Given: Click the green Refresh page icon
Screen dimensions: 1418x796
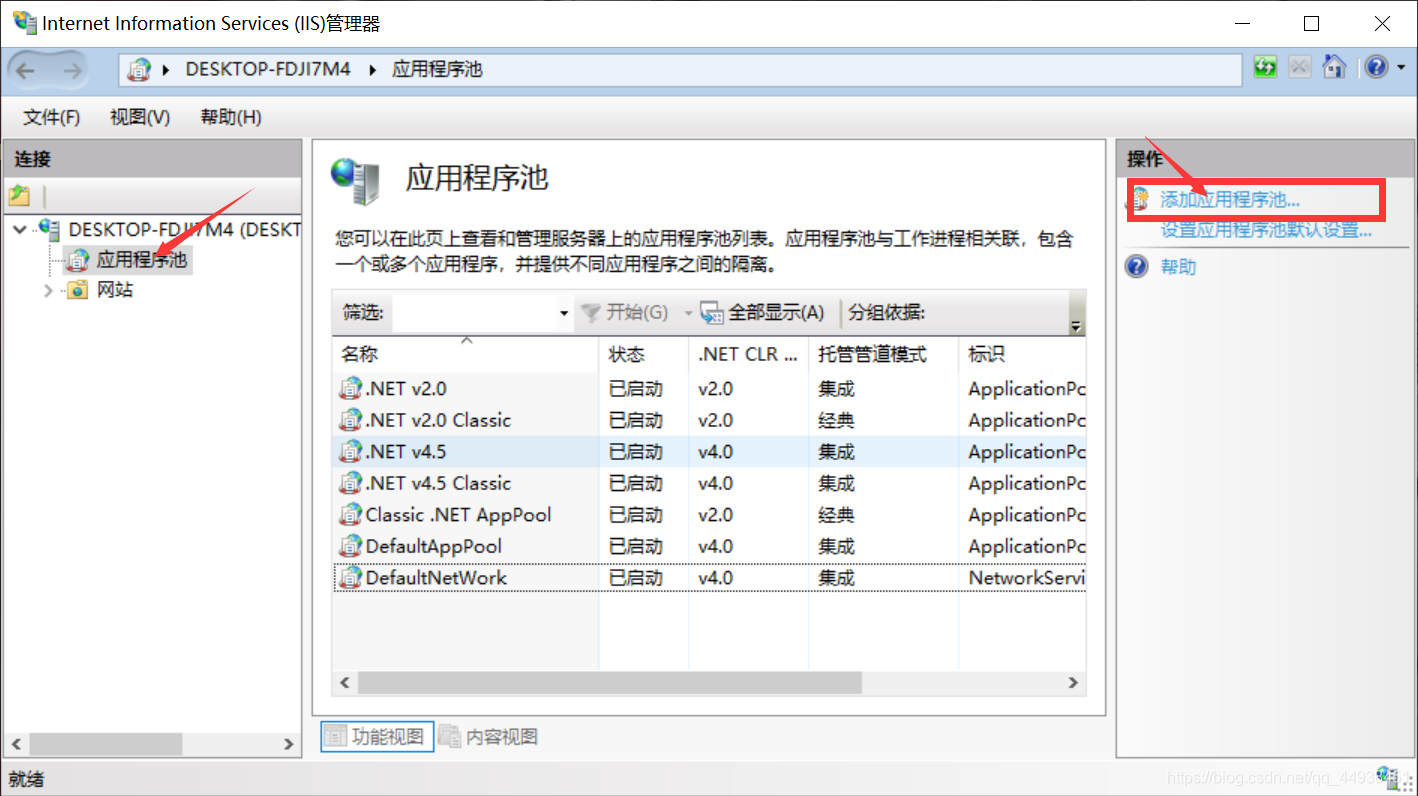Looking at the screenshot, I should click(x=1266, y=68).
